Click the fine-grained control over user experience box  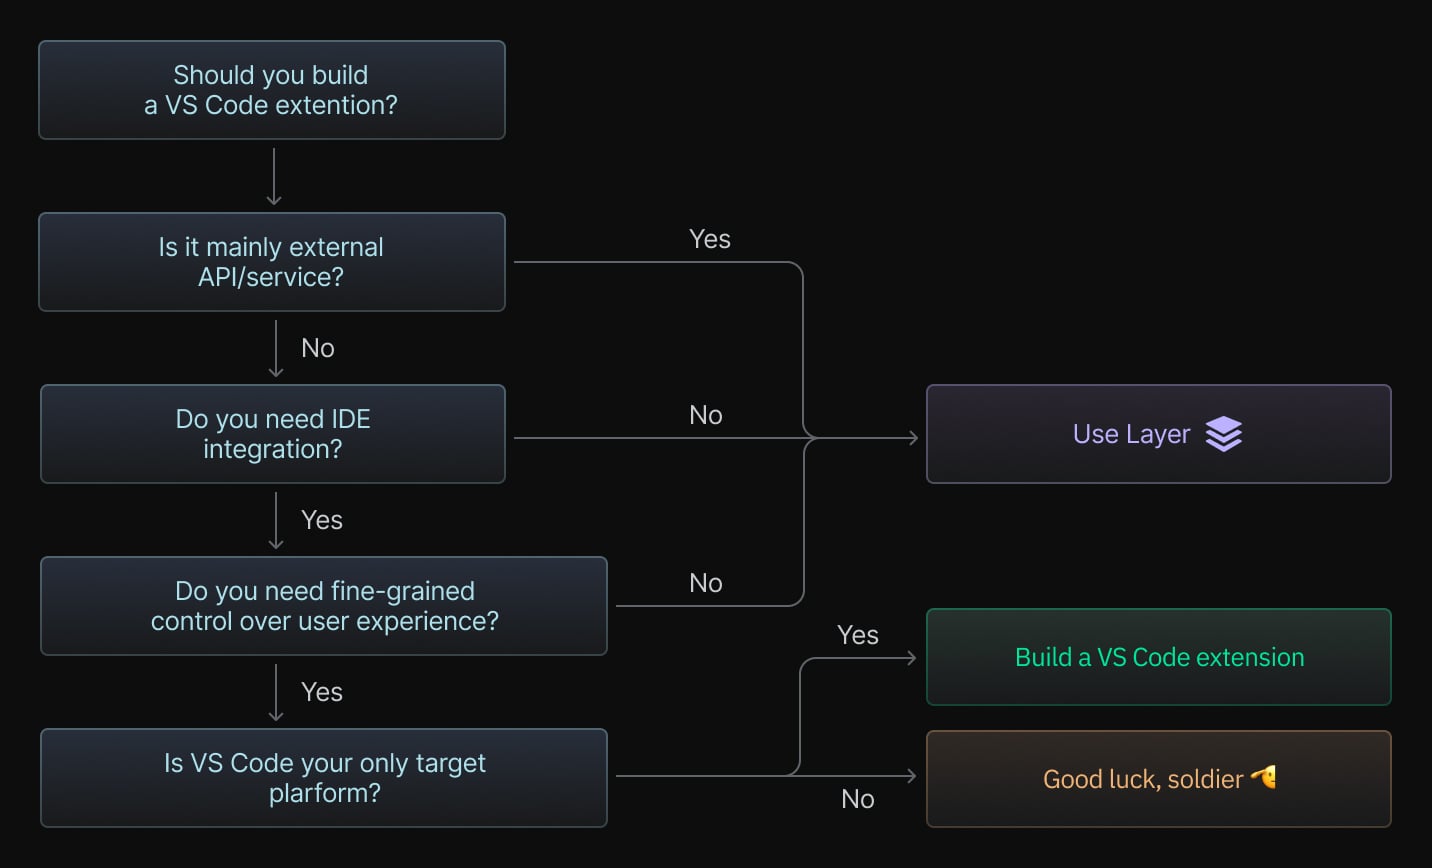(324, 606)
